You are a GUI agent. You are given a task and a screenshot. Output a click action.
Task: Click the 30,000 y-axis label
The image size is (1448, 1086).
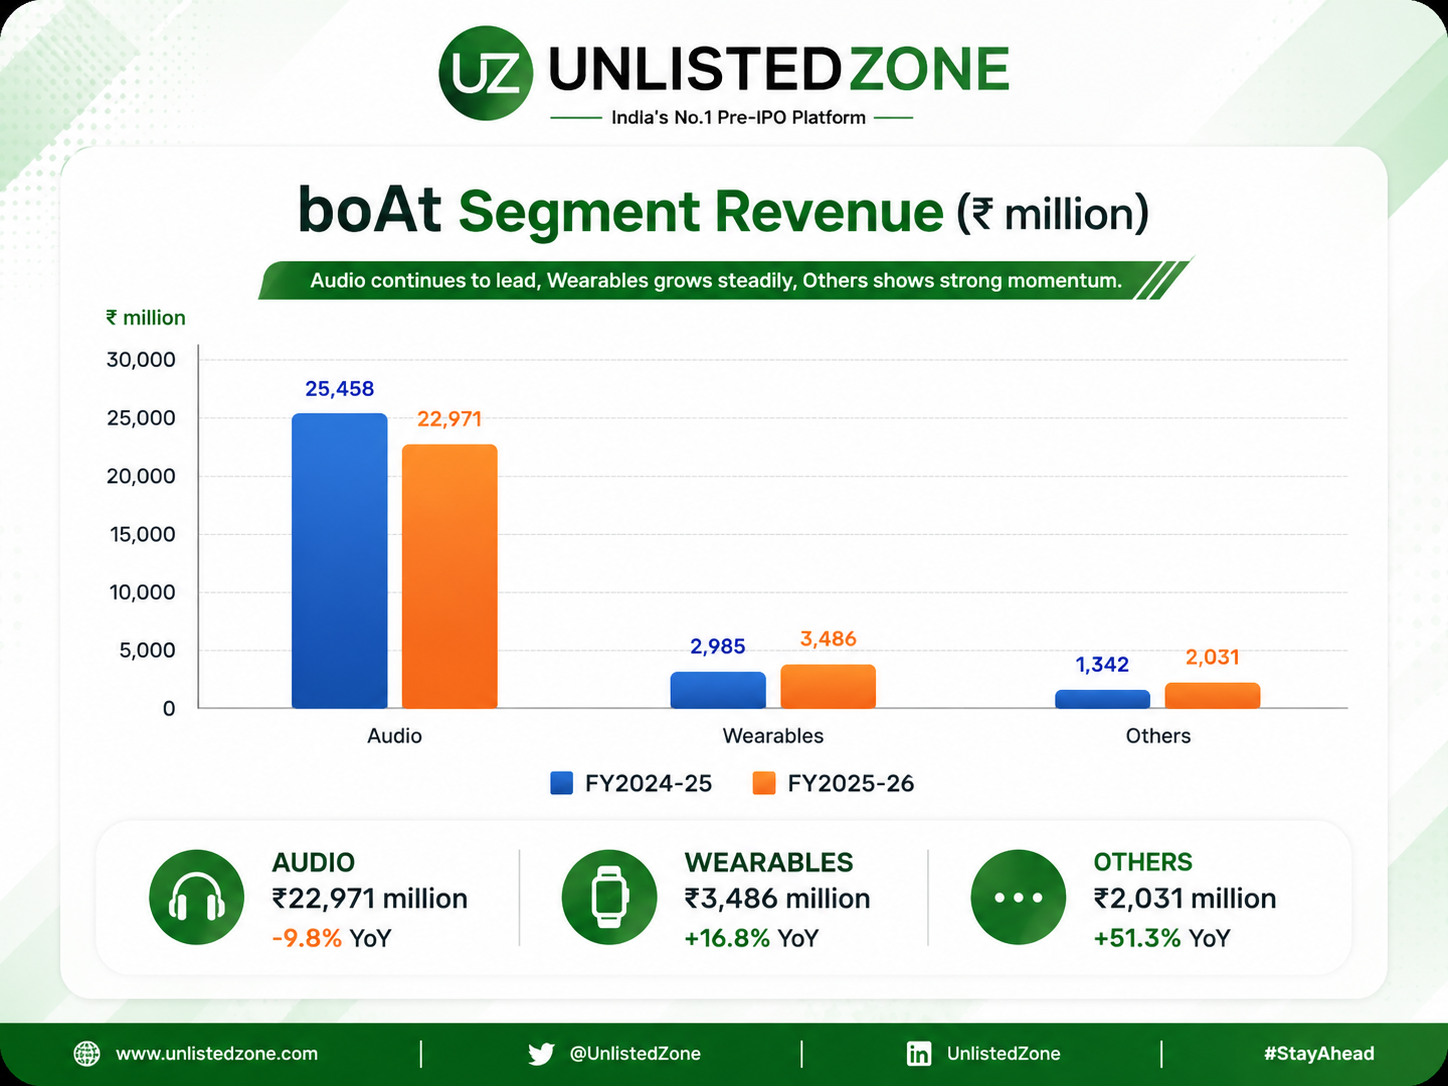(141, 360)
